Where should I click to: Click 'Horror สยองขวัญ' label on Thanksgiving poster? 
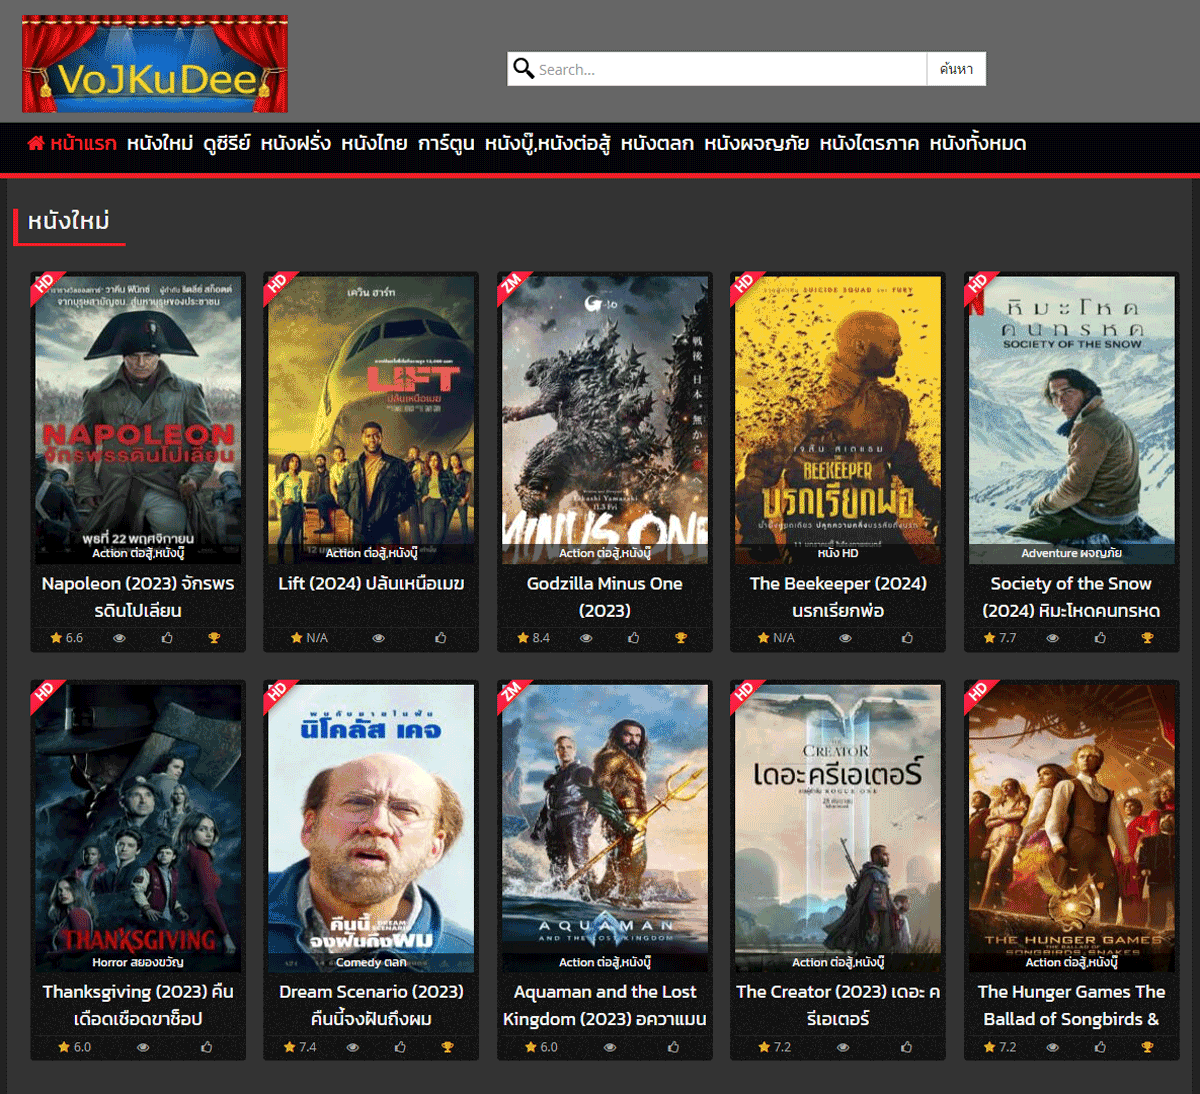pos(138,962)
